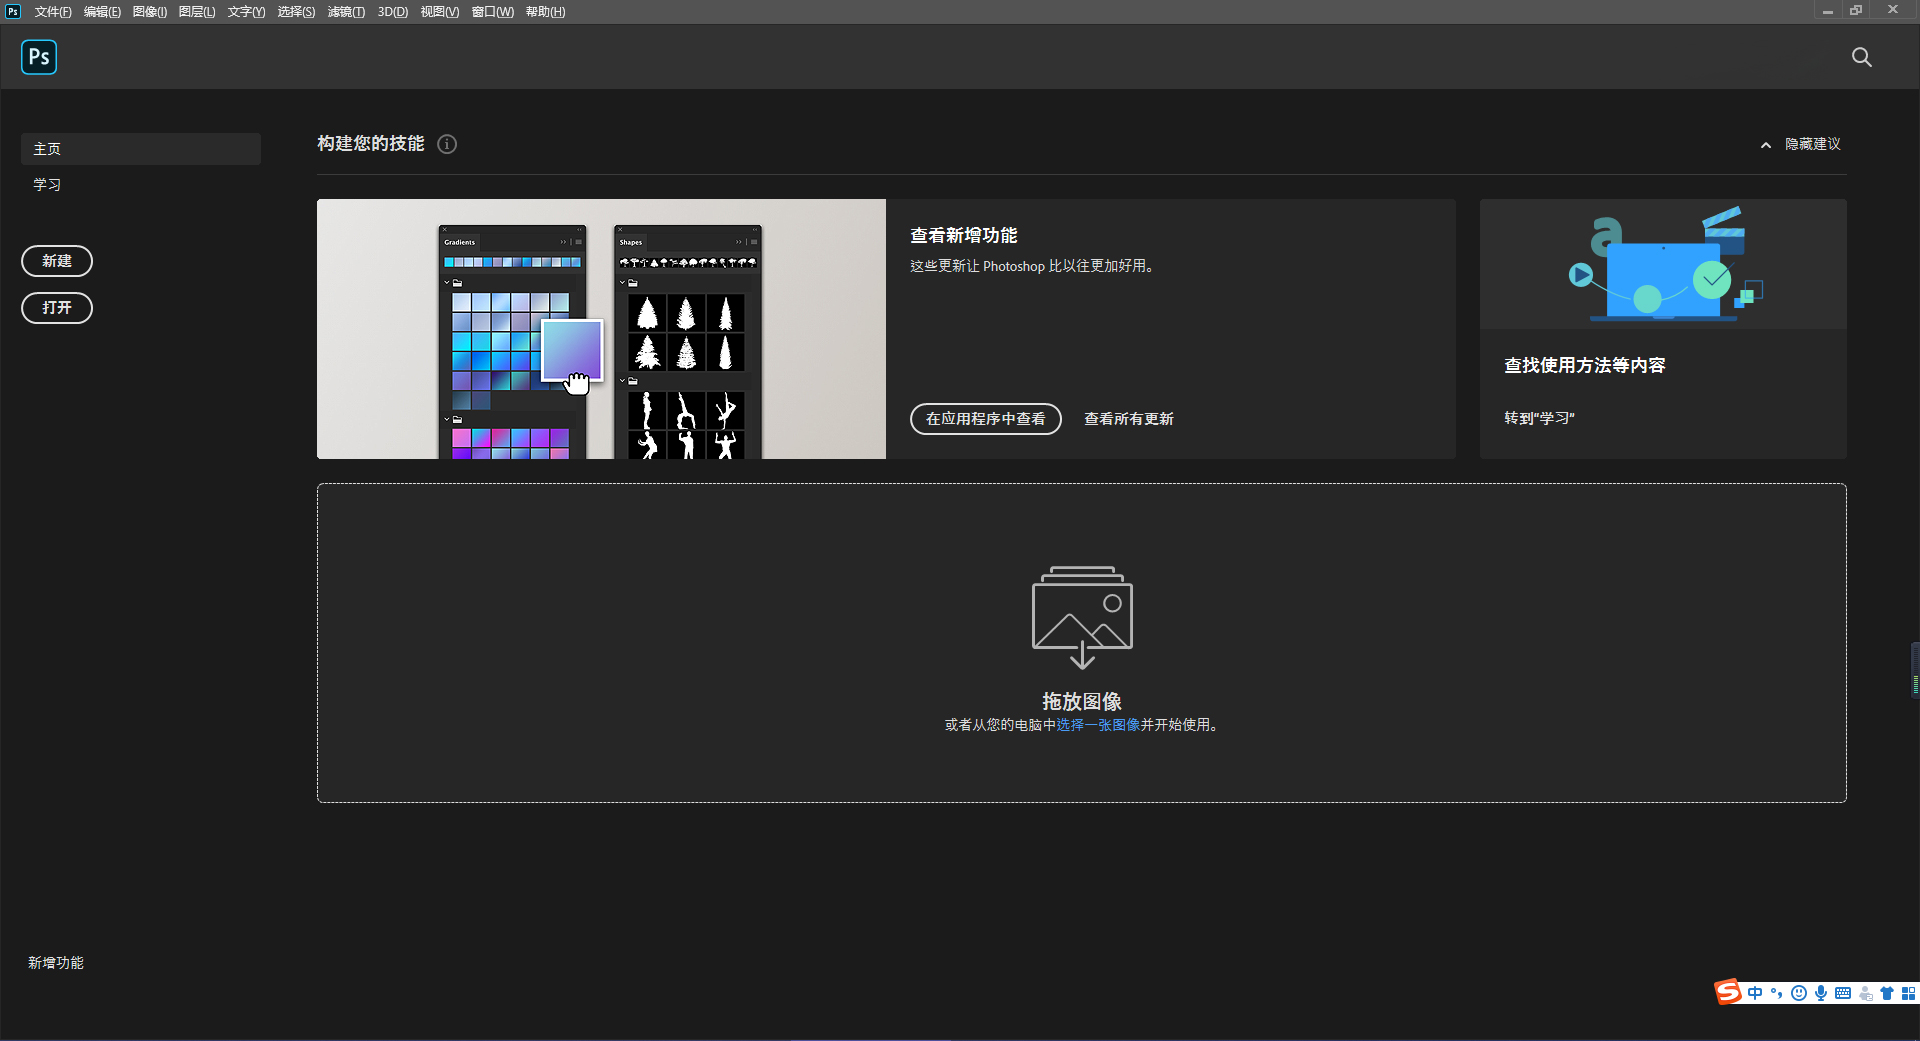
Task: Minimize the Photoshop window
Action: point(1827,10)
